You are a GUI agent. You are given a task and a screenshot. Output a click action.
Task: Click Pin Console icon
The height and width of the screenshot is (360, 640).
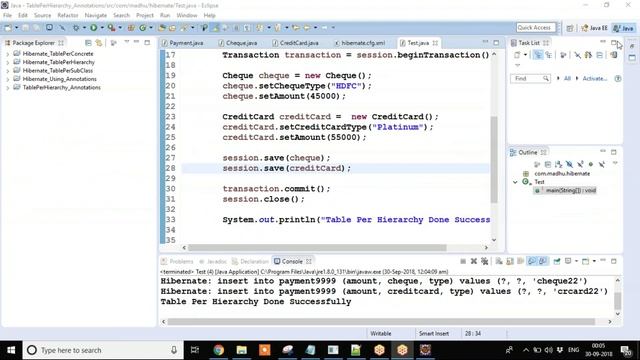click(x=557, y=261)
